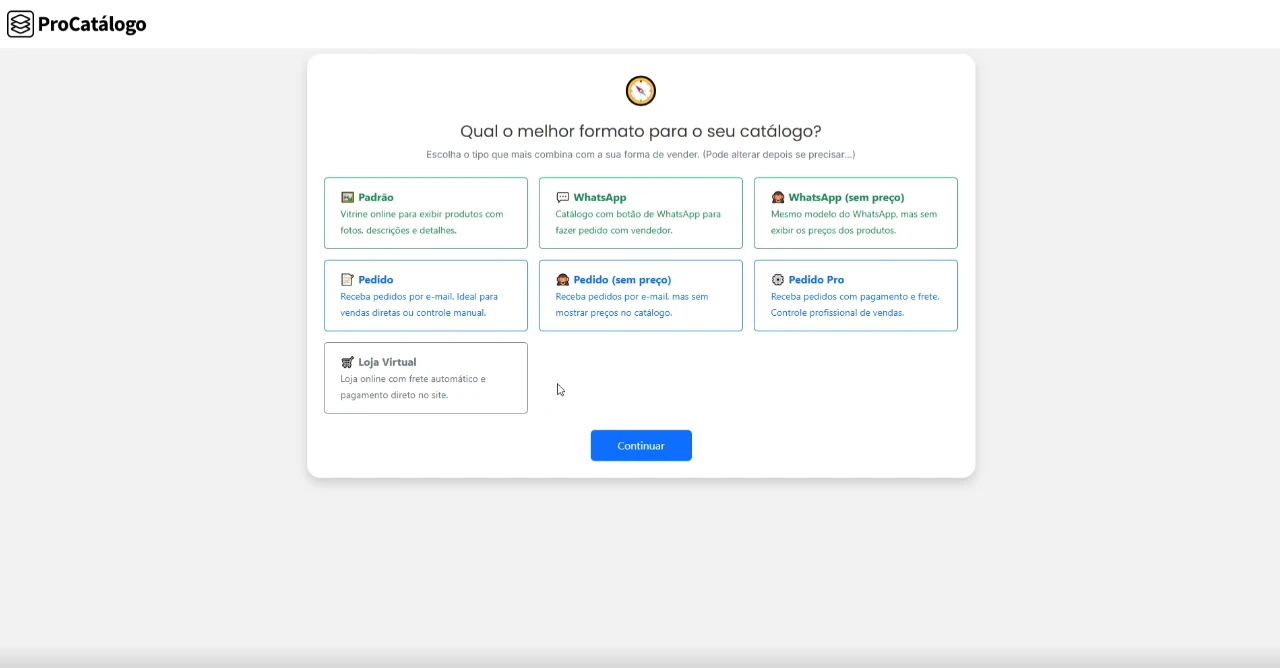Select the Pedido Pro option card
Screen dimensions: 1280x668
[856, 295]
